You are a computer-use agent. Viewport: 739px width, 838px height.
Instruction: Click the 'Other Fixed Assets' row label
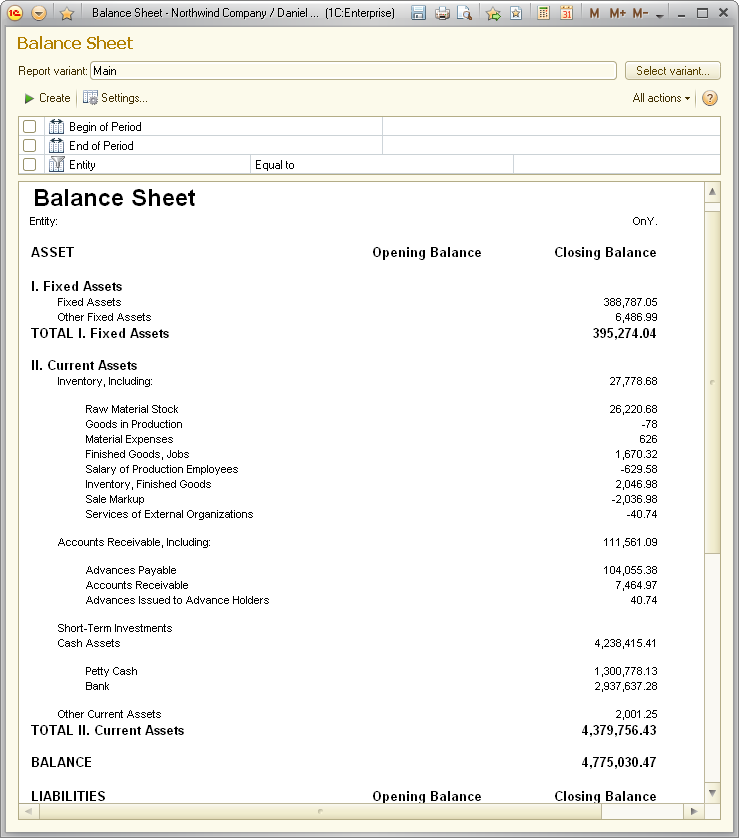pos(104,317)
